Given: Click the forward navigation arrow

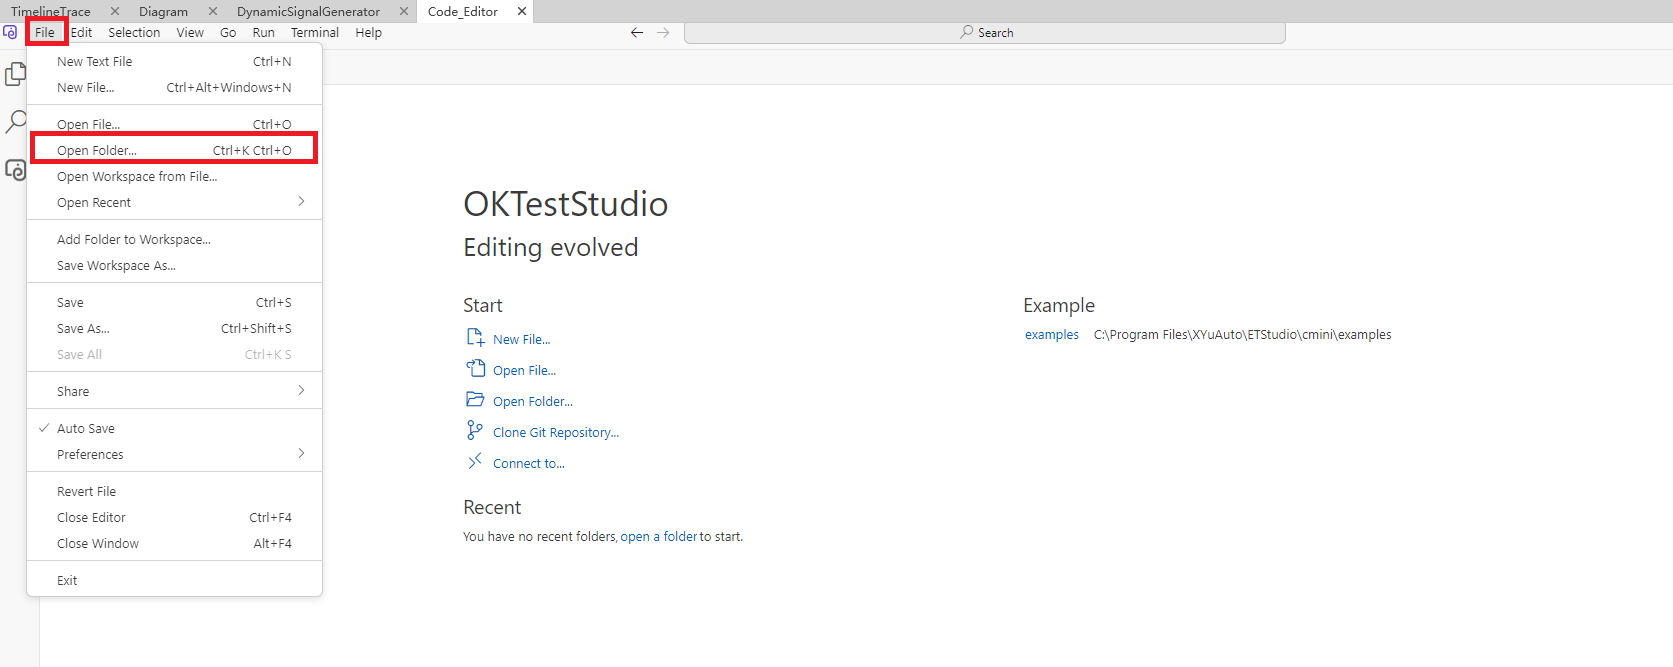Looking at the screenshot, I should tap(663, 33).
